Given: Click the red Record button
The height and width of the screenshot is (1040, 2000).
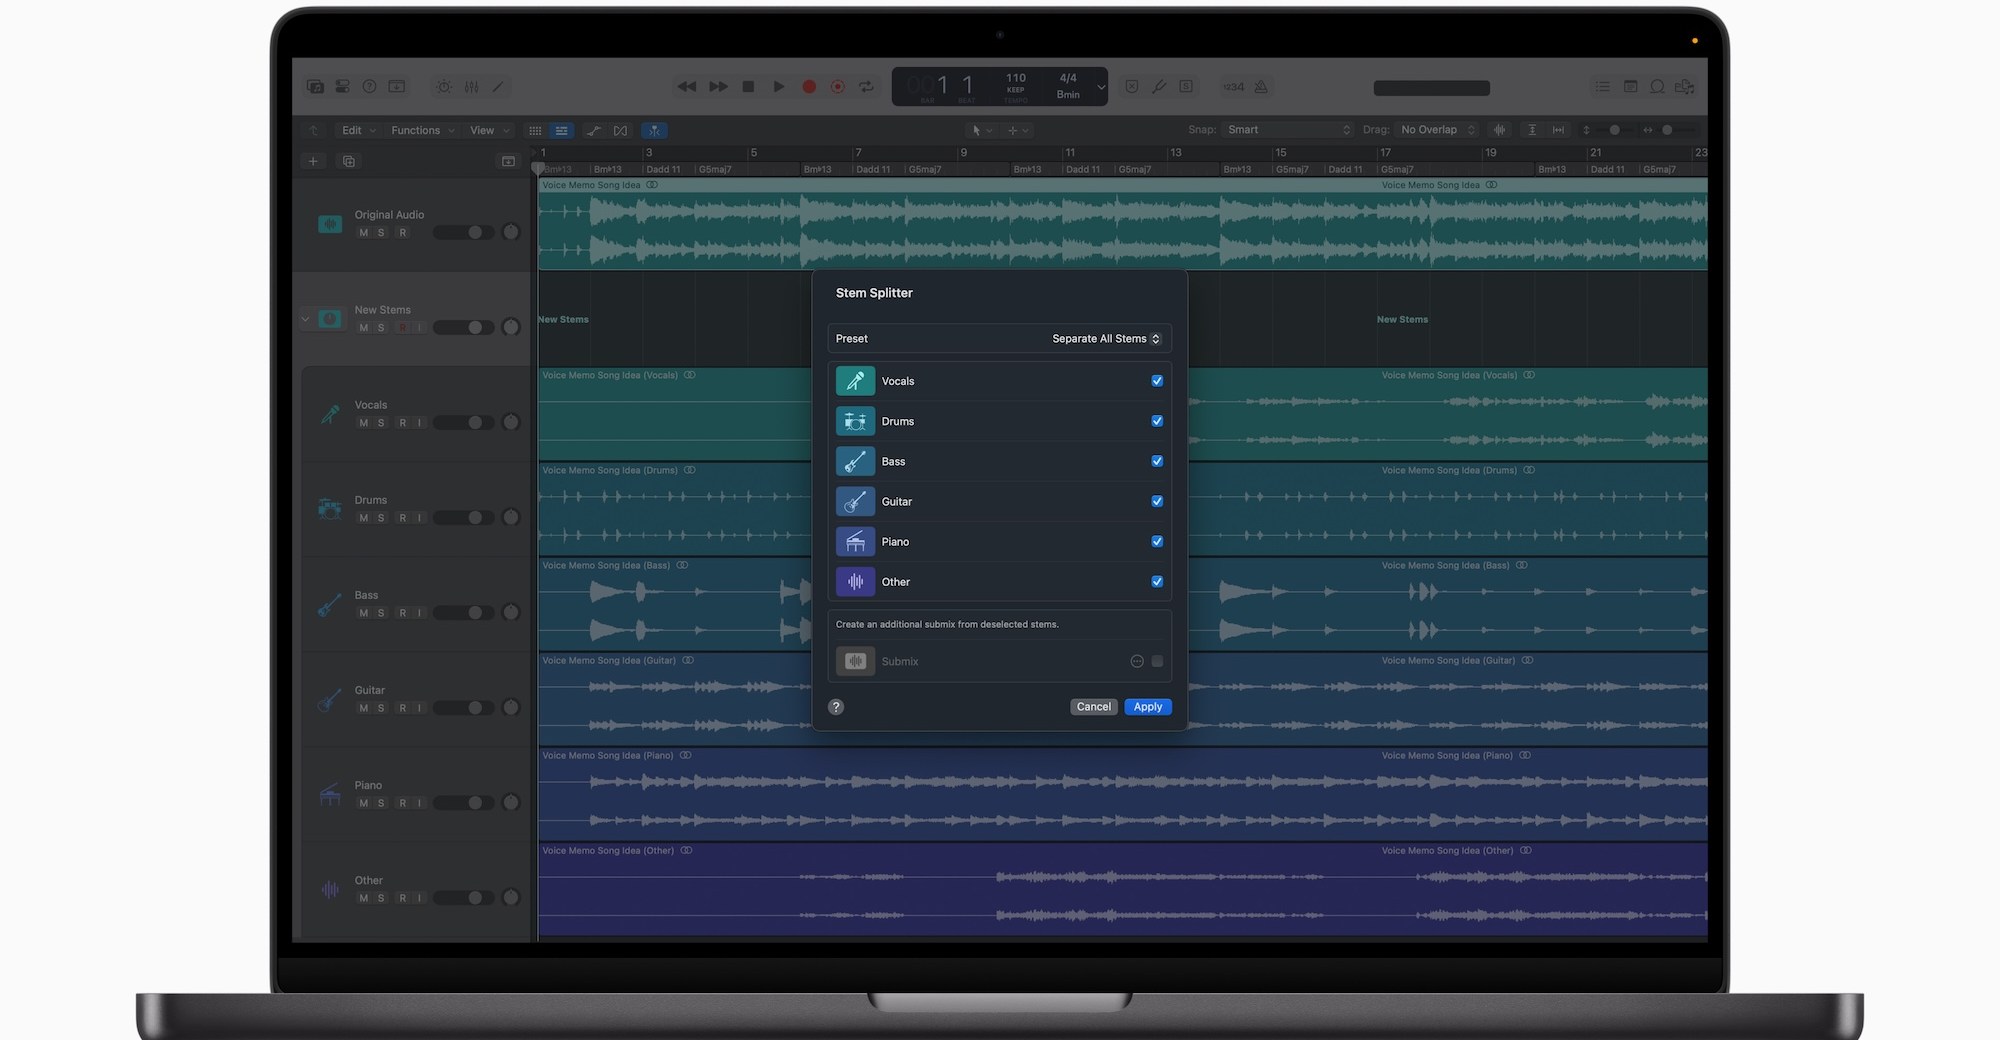Looking at the screenshot, I should [x=809, y=87].
